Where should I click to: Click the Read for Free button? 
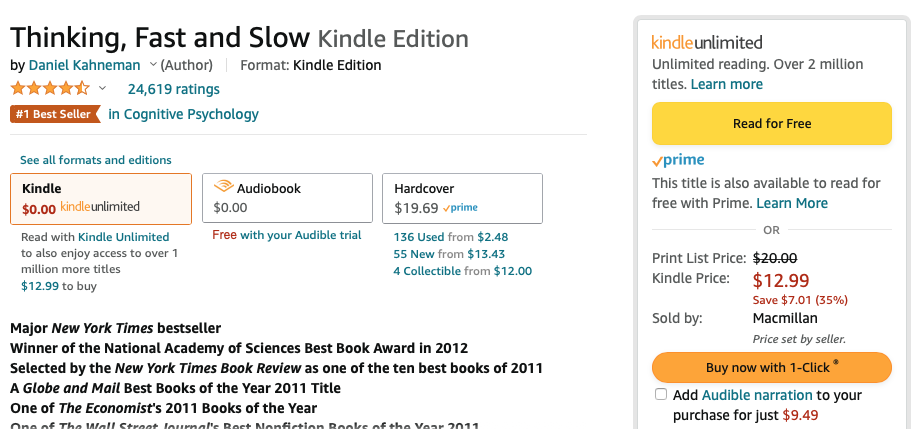click(772, 124)
